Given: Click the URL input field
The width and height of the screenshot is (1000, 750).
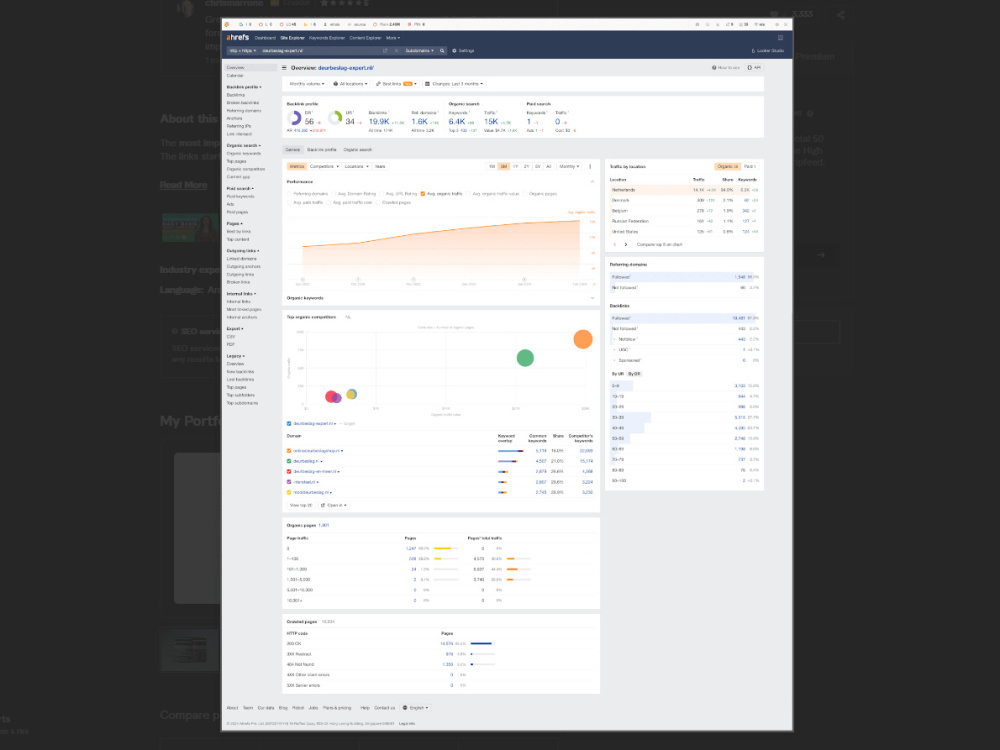Looking at the screenshot, I should click(x=319, y=50).
